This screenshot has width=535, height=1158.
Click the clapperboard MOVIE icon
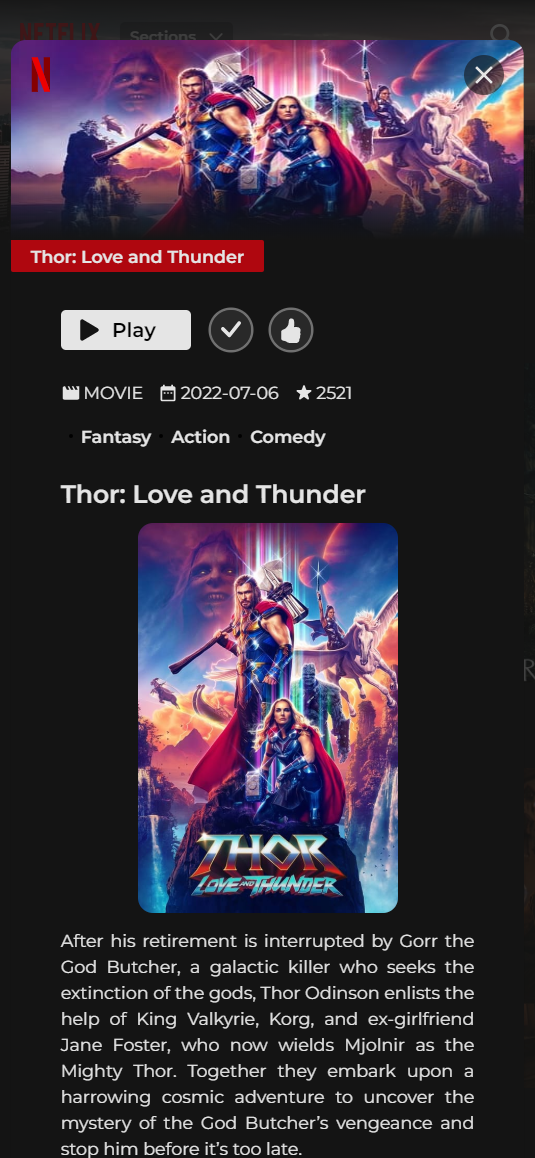point(70,393)
